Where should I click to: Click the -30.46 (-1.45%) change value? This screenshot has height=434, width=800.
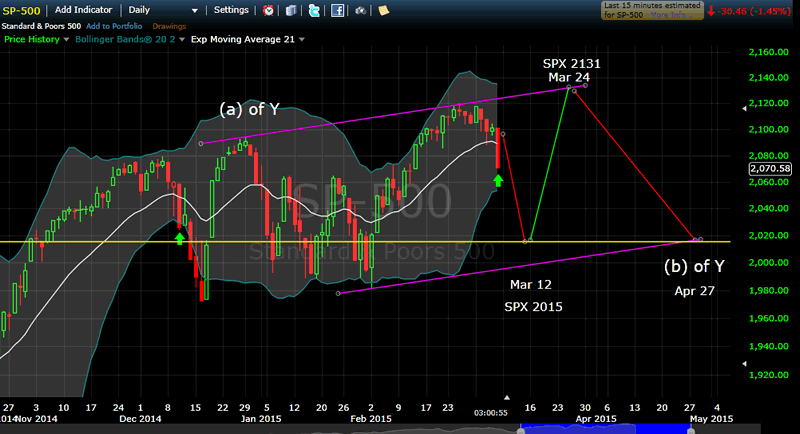pos(754,11)
